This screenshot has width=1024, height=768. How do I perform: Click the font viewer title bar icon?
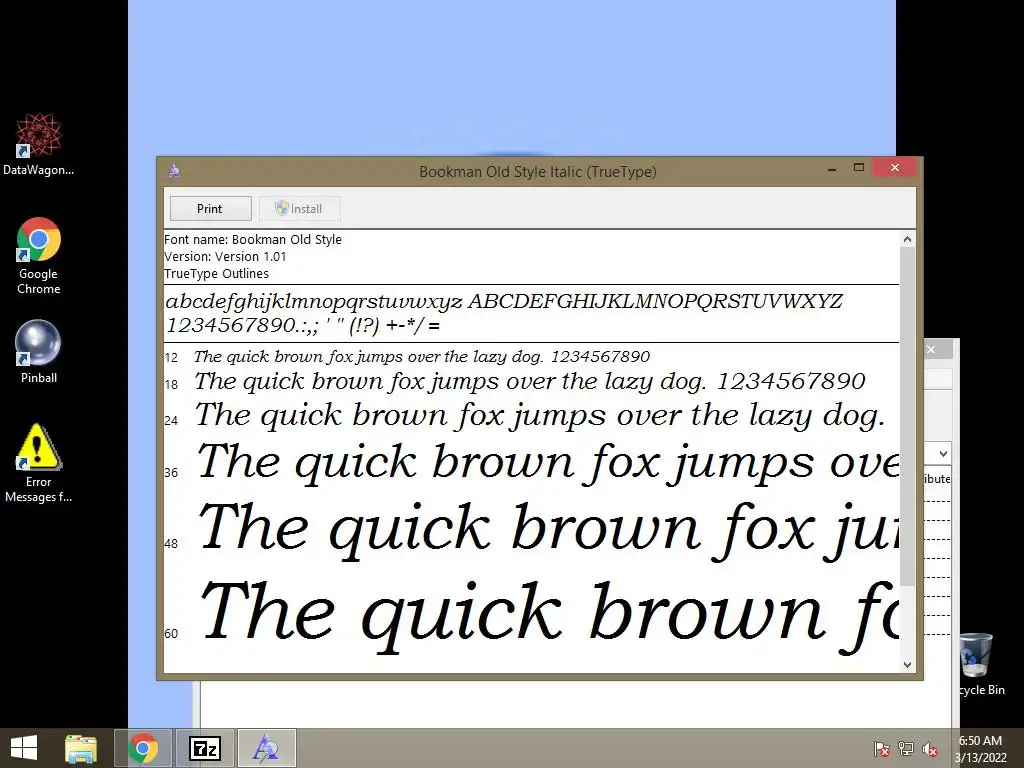tap(174, 171)
